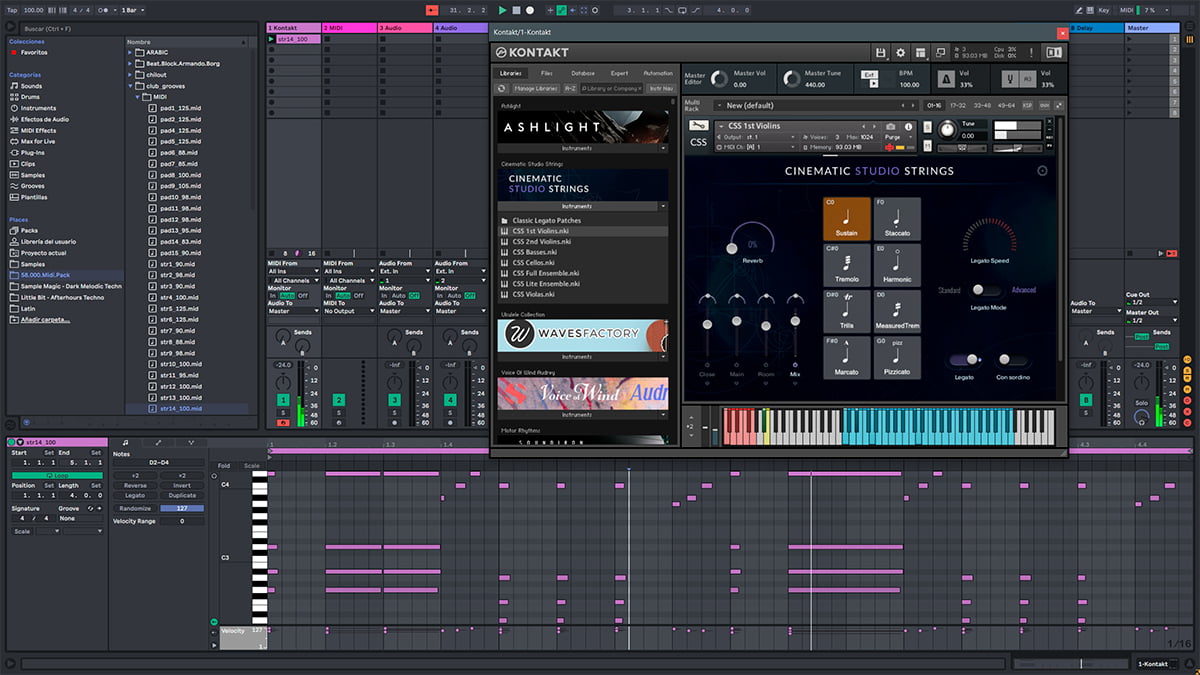Open the clip Notes tab icon

point(124,442)
